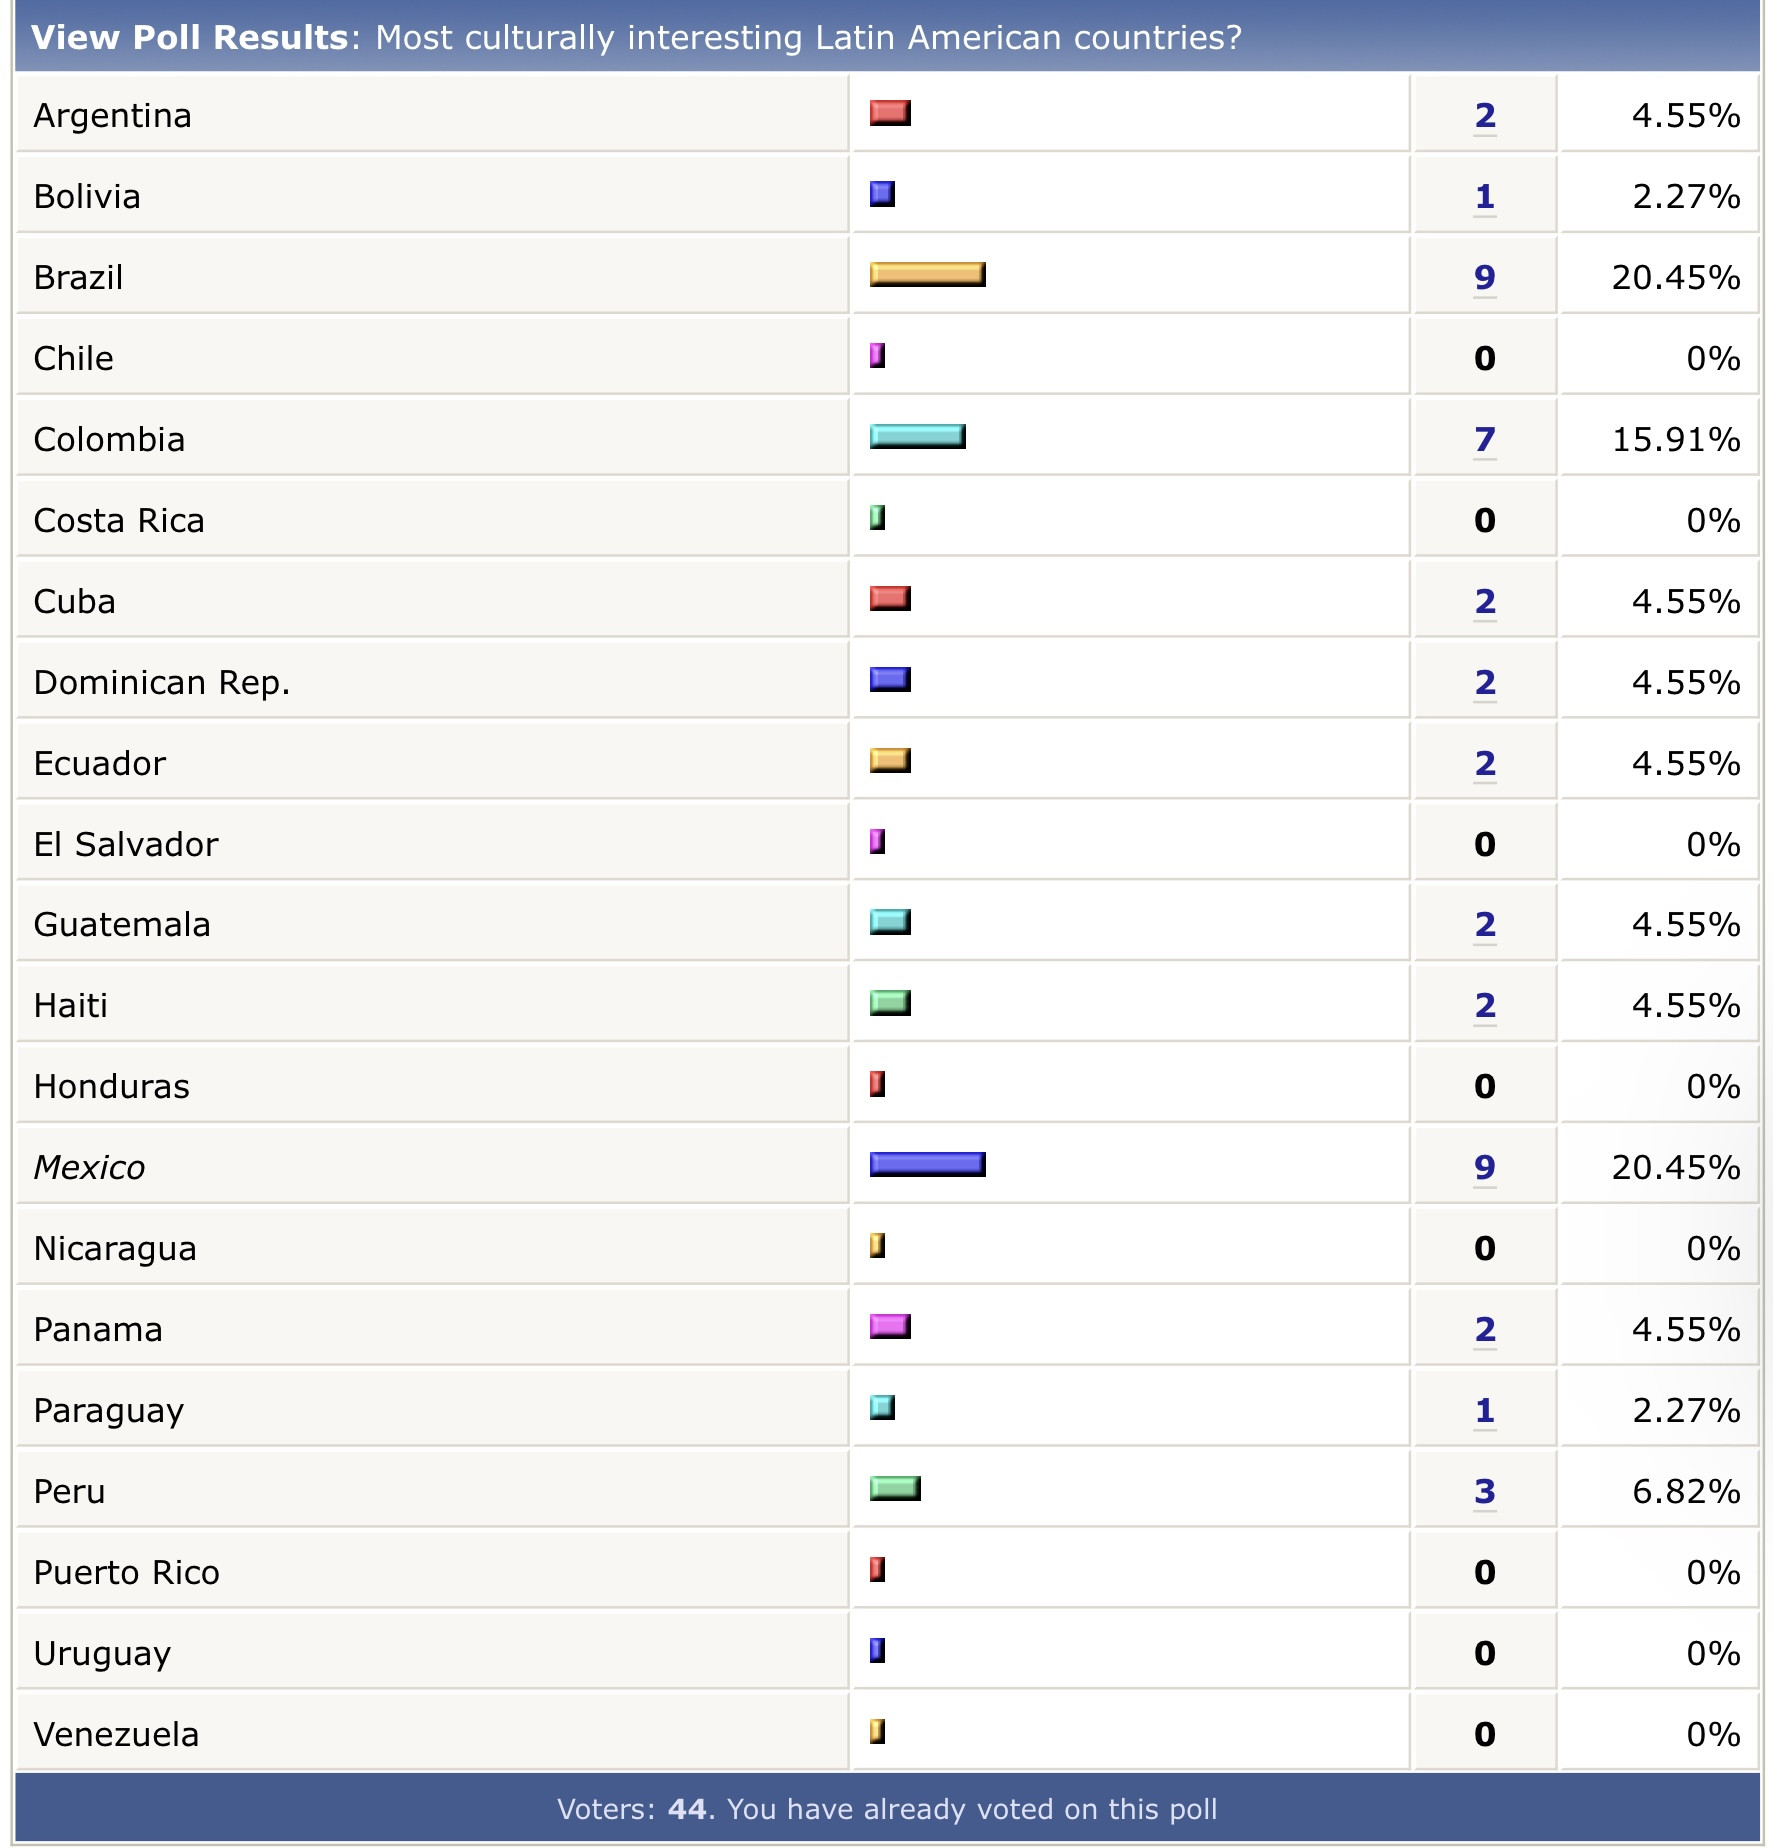The width and height of the screenshot is (1773, 1848).
Task: Open Paraguay's vote count link
Action: (x=1485, y=1411)
